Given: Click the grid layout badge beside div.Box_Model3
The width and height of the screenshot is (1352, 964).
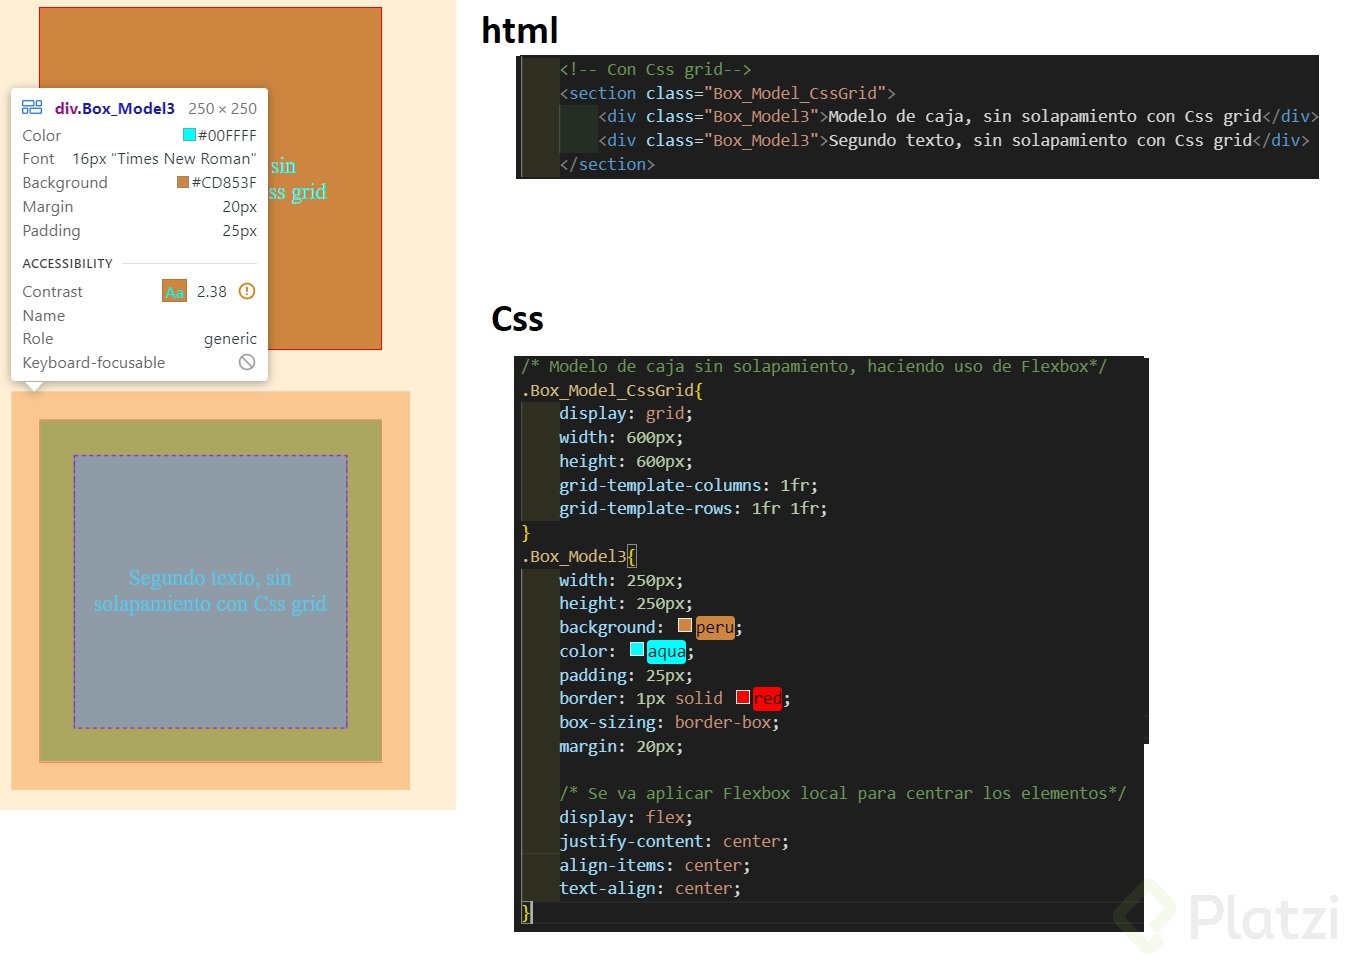Looking at the screenshot, I should [x=31, y=107].
